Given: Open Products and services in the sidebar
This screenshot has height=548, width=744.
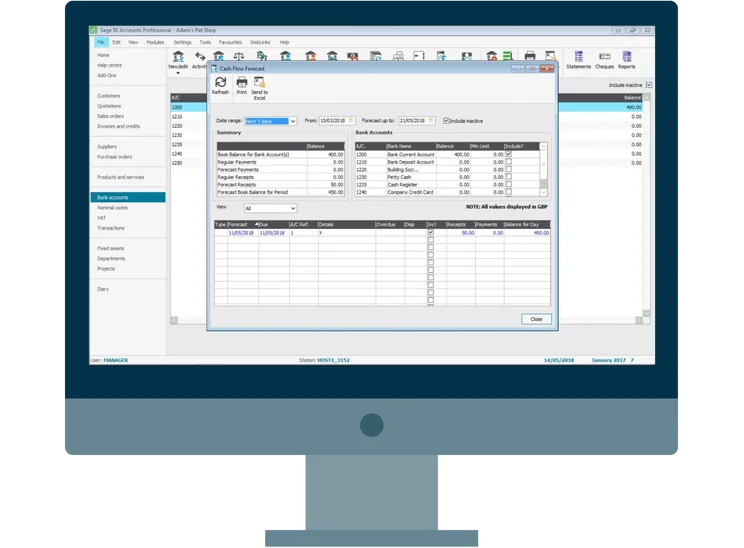Looking at the screenshot, I should pos(121,177).
